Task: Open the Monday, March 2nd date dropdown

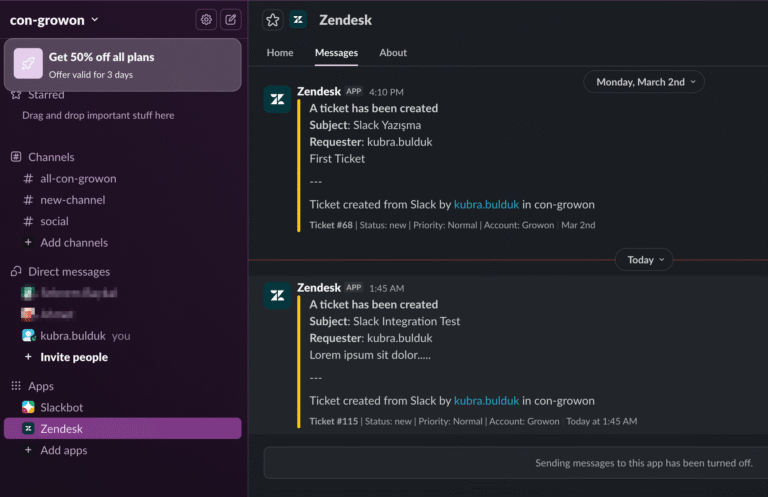Action: pos(644,82)
